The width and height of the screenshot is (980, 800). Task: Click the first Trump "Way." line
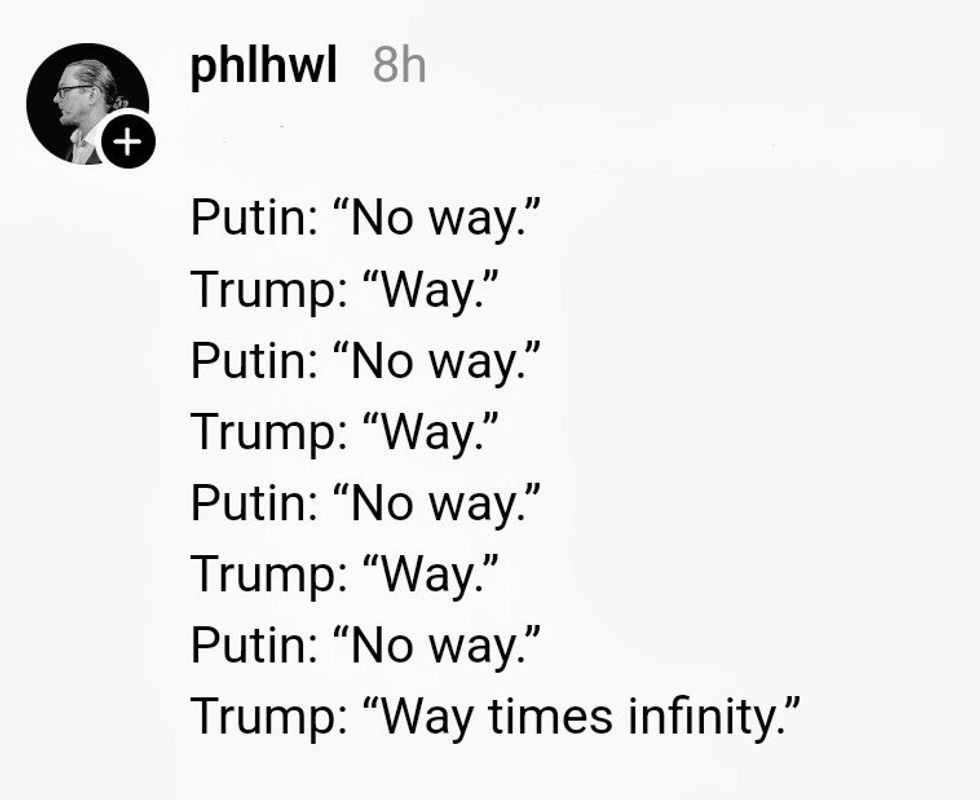[344, 289]
